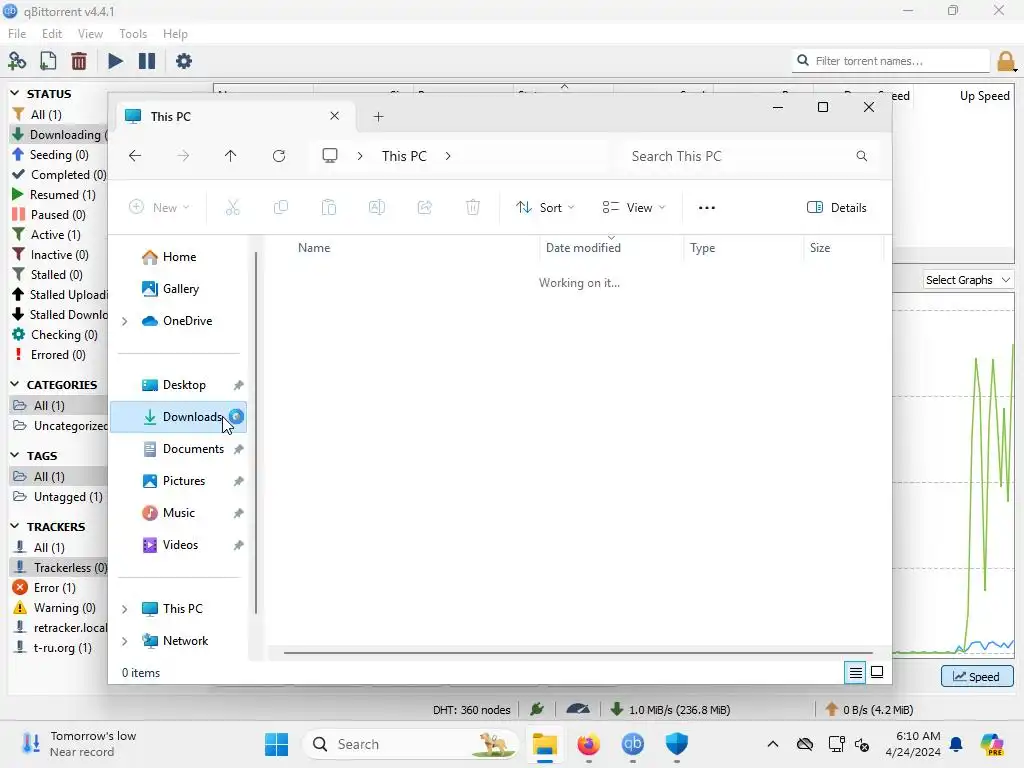The height and width of the screenshot is (768, 1024).
Task: Click the Windows Start button
Action: [x=276, y=744]
